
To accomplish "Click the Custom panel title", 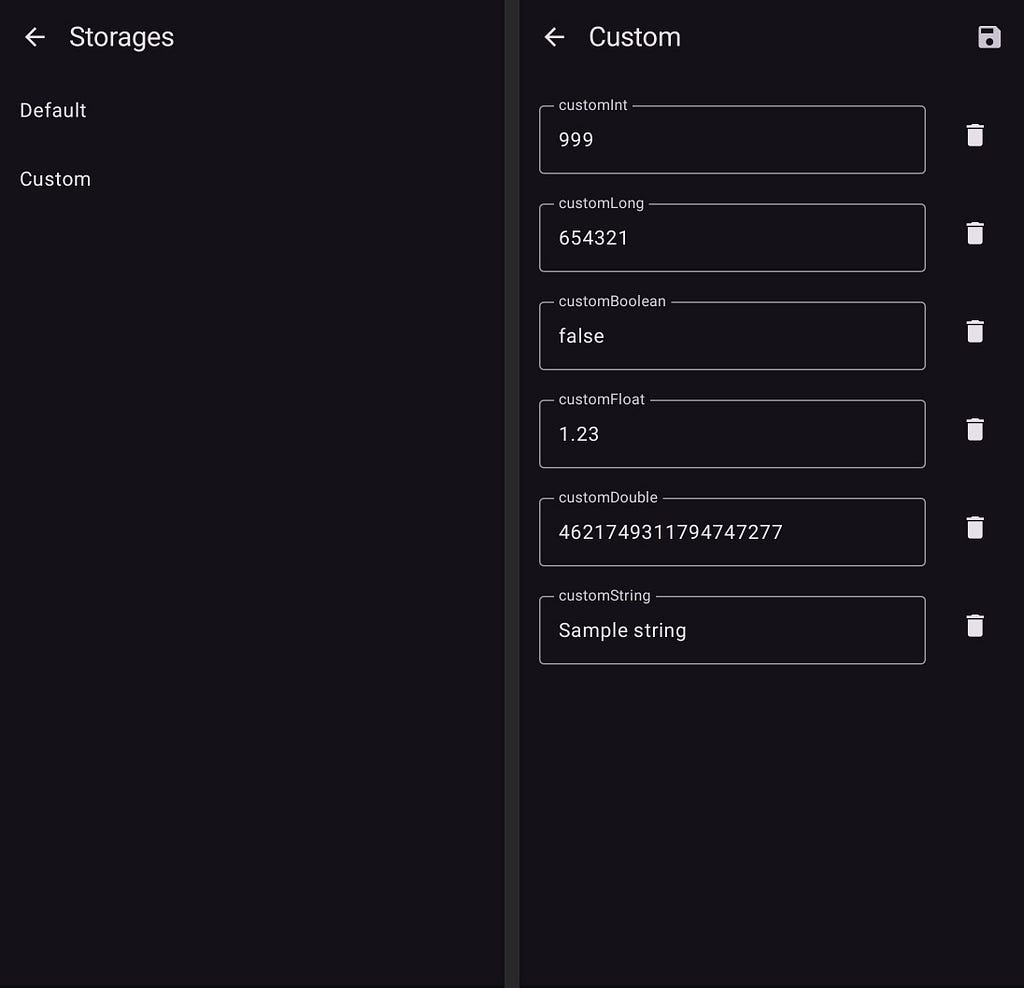I will point(634,37).
